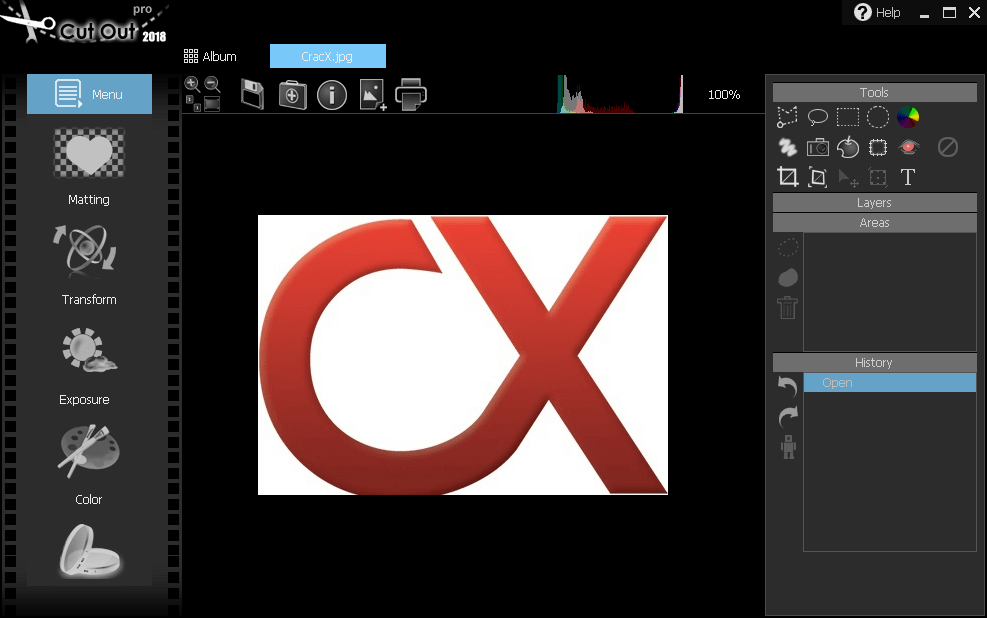
Task: Choose the camera tool in Tools panel
Action: [818, 147]
